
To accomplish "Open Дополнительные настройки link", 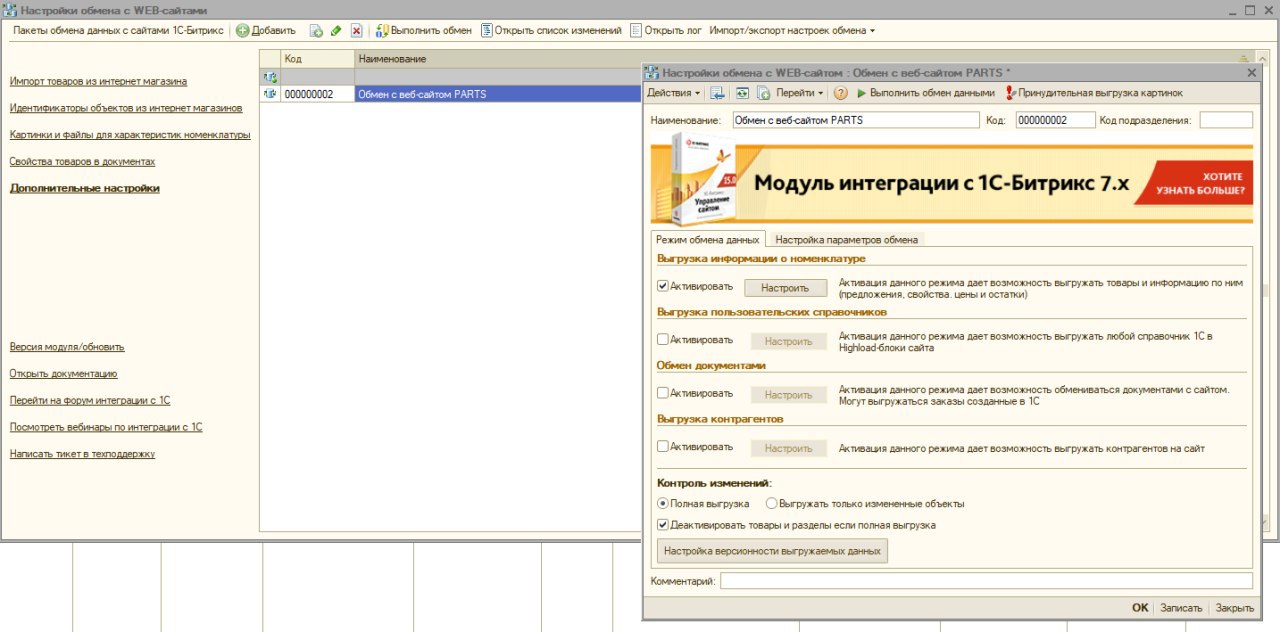I will click(x=84, y=188).
